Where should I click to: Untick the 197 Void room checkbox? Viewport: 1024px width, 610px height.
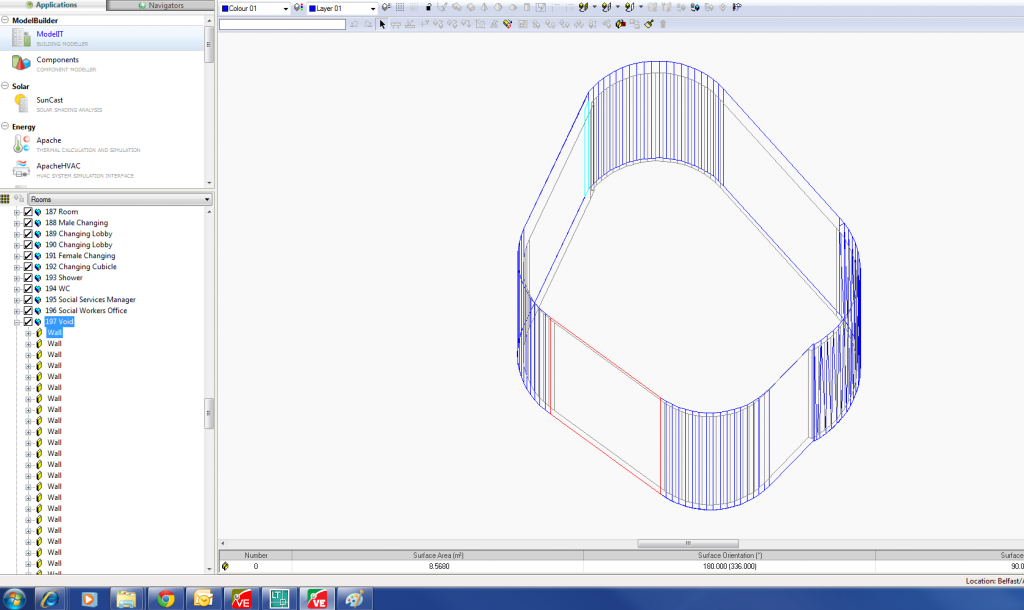coord(28,322)
